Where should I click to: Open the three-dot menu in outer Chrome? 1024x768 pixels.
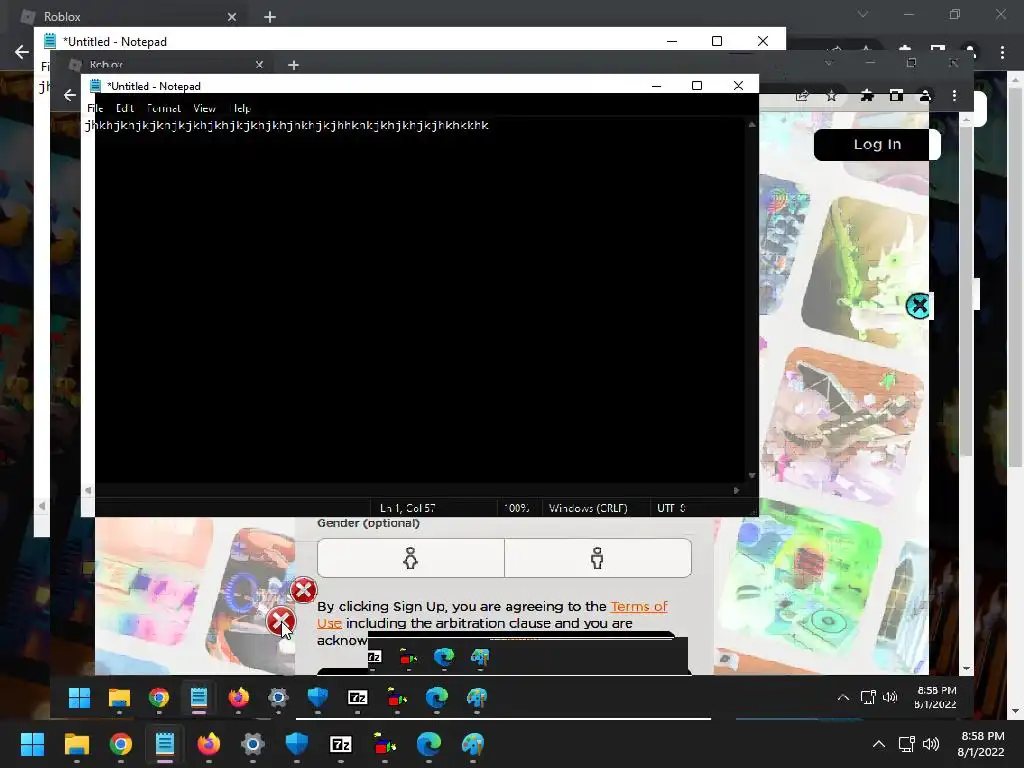coord(1002,52)
